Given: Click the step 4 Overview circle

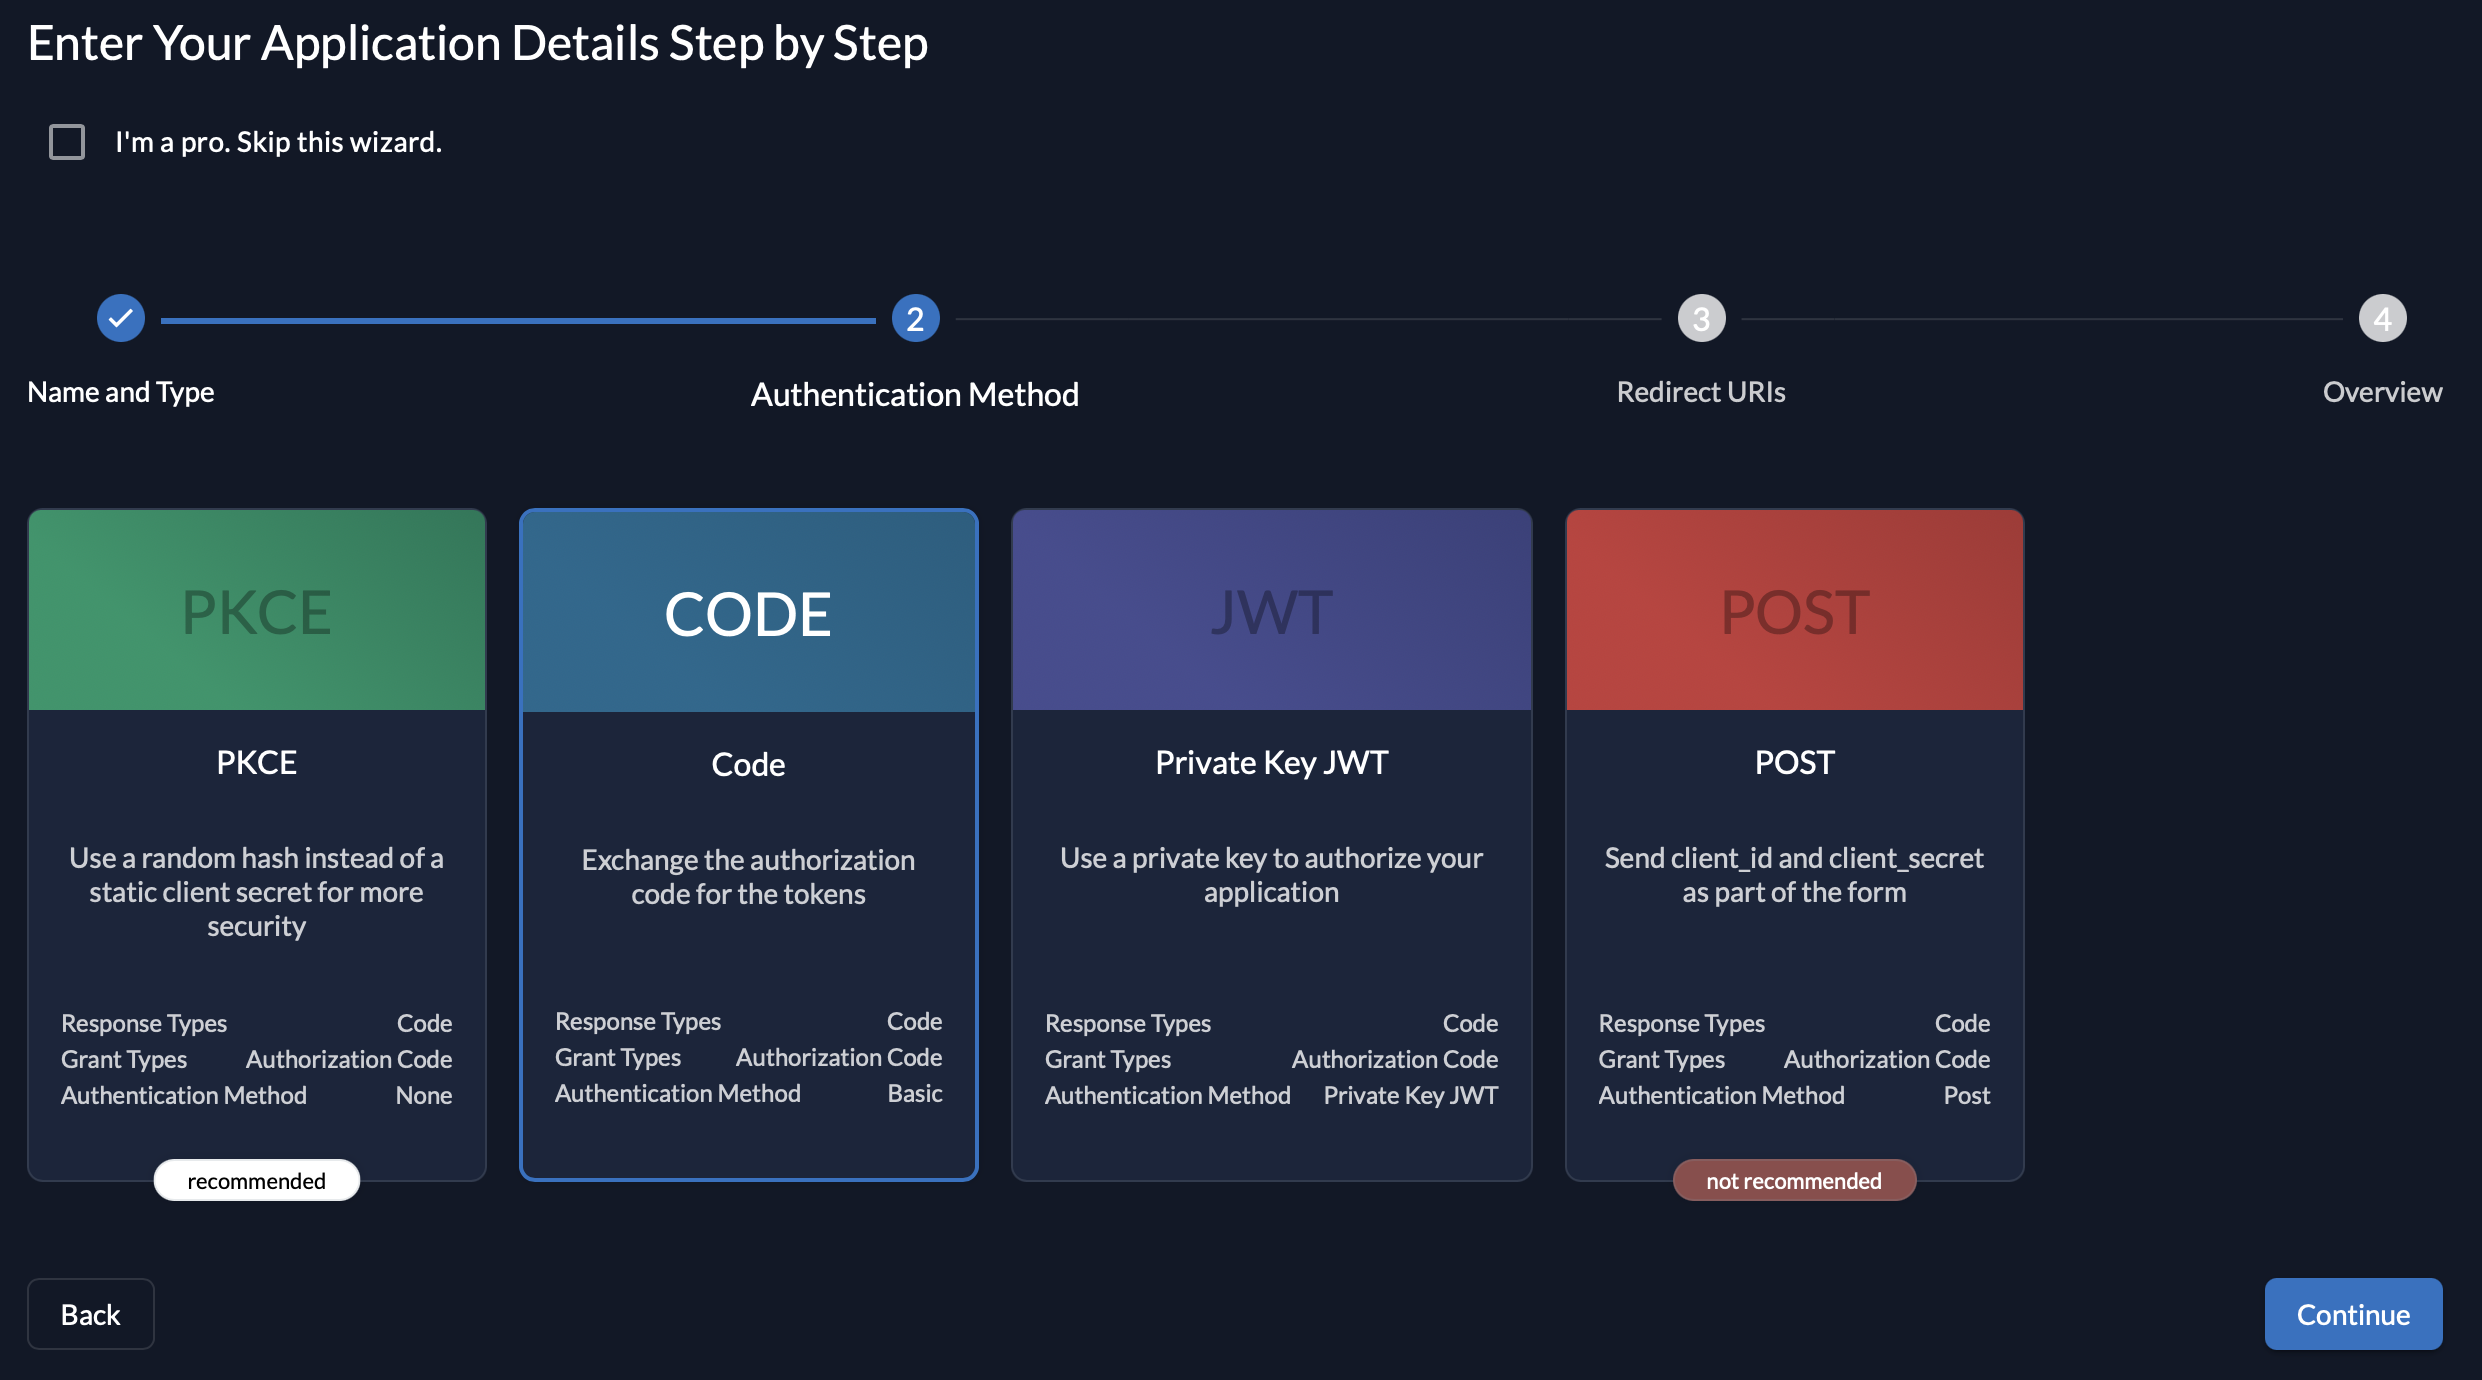Looking at the screenshot, I should (2382, 319).
